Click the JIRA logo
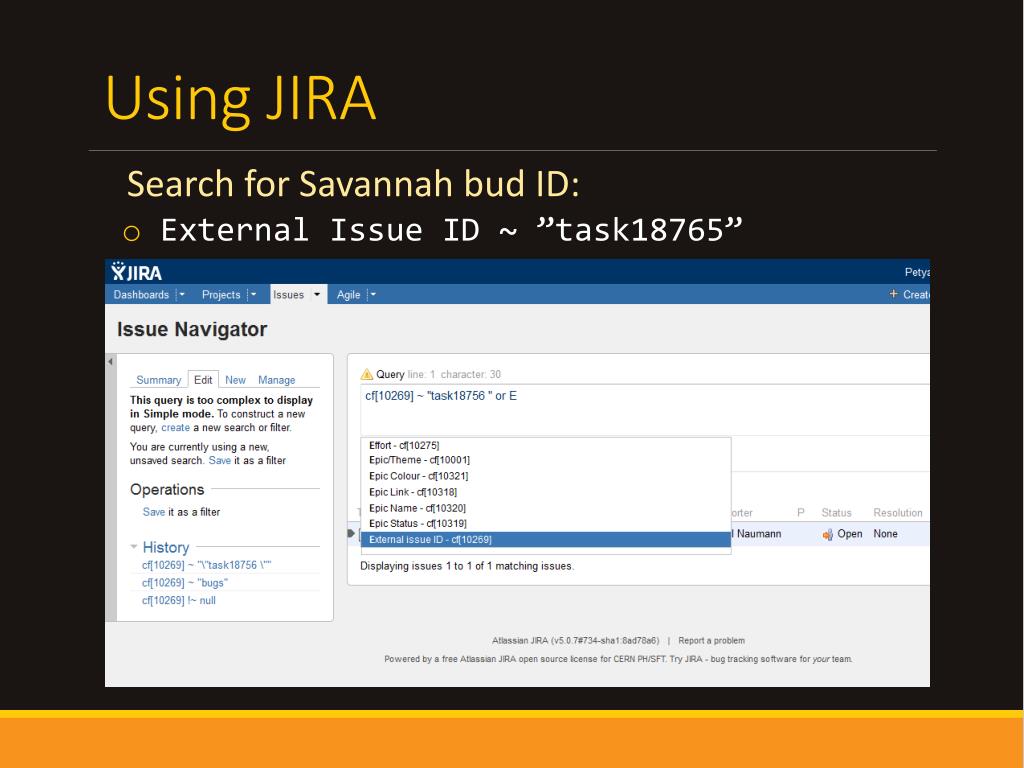The width and height of the screenshot is (1024, 768). click(x=136, y=272)
